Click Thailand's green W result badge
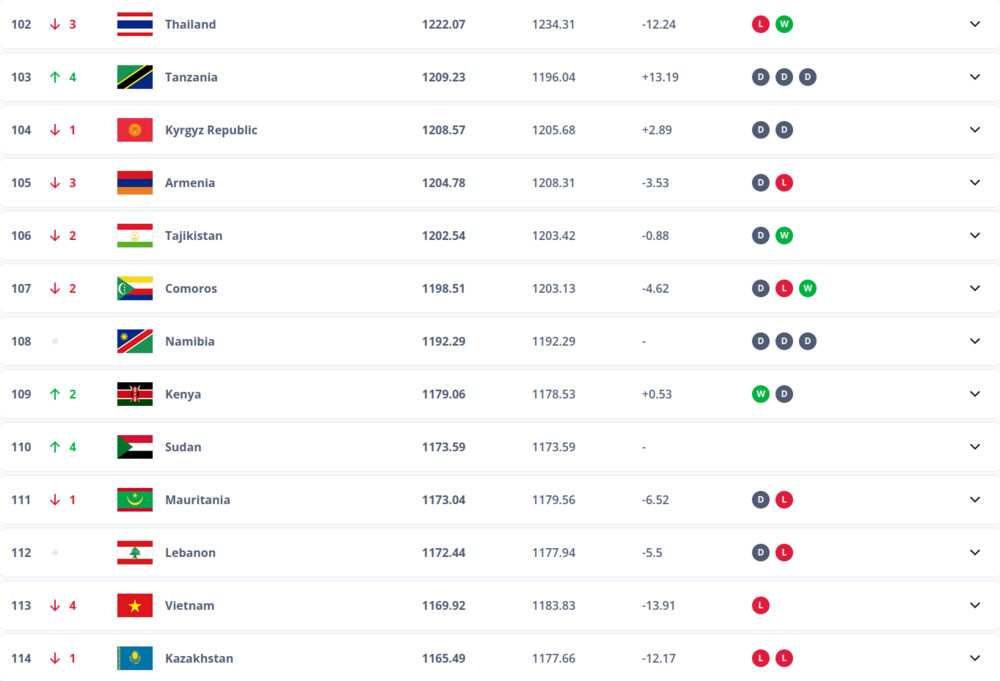This screenshot has width=1000, height=681. (x=784, y=24)
